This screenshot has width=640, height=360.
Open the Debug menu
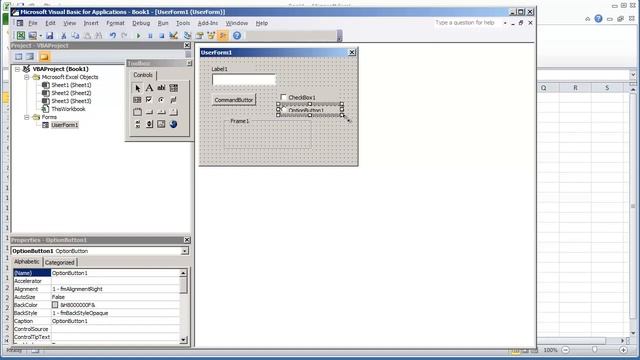tap(141, 23)
